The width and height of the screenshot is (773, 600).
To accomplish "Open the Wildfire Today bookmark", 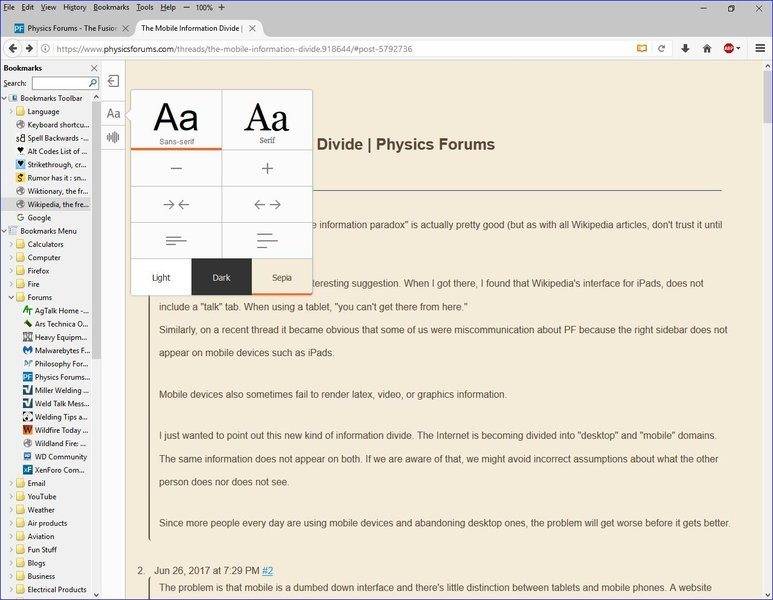I will (56, 430).
